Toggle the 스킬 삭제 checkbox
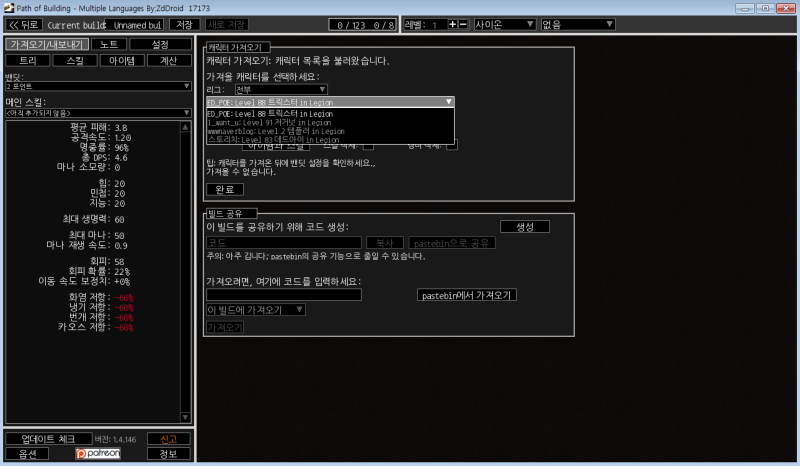Screen dimensions: 800x466 [368, 145]
